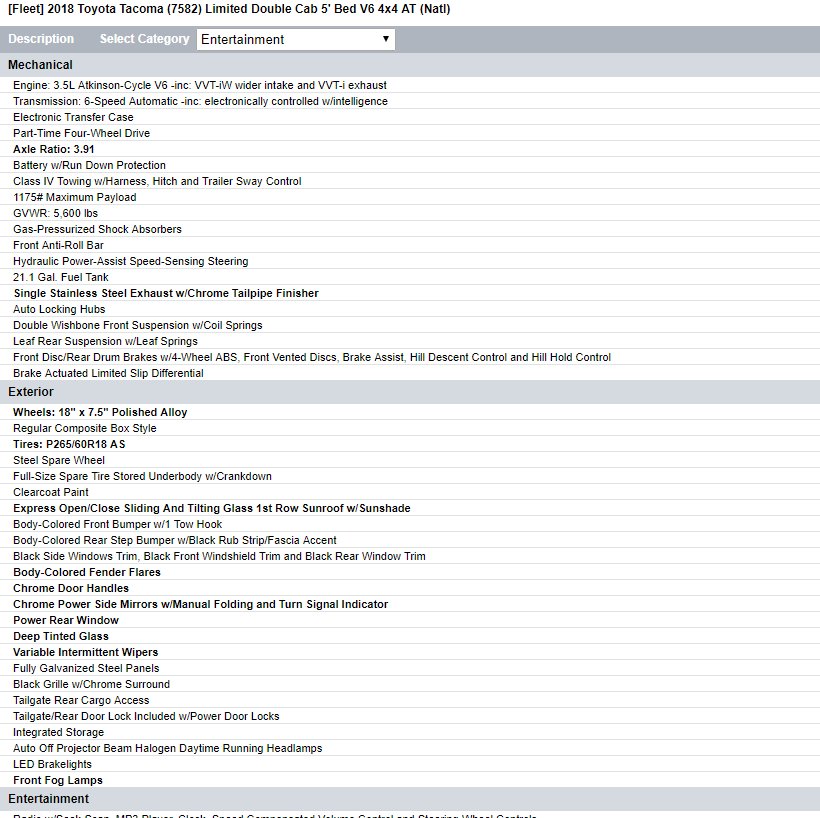Select 'Leaf Rear Suspension w/Leaf Springs' row
Viewport: 820px width, 818px height.
[x=410, y=342]
